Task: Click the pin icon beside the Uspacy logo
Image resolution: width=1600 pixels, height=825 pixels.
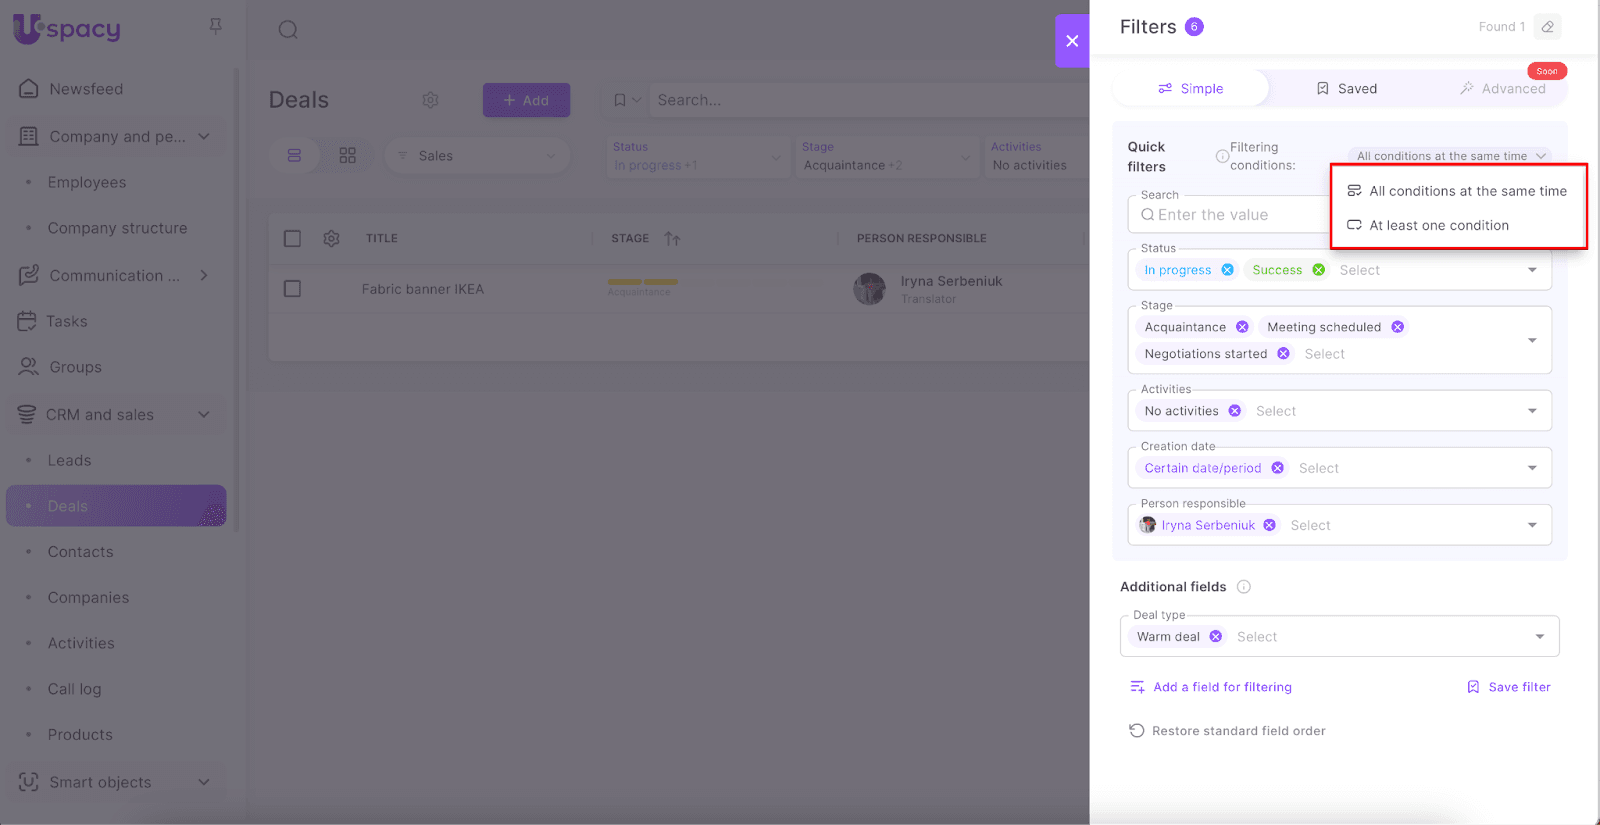Action: (215, 27)
